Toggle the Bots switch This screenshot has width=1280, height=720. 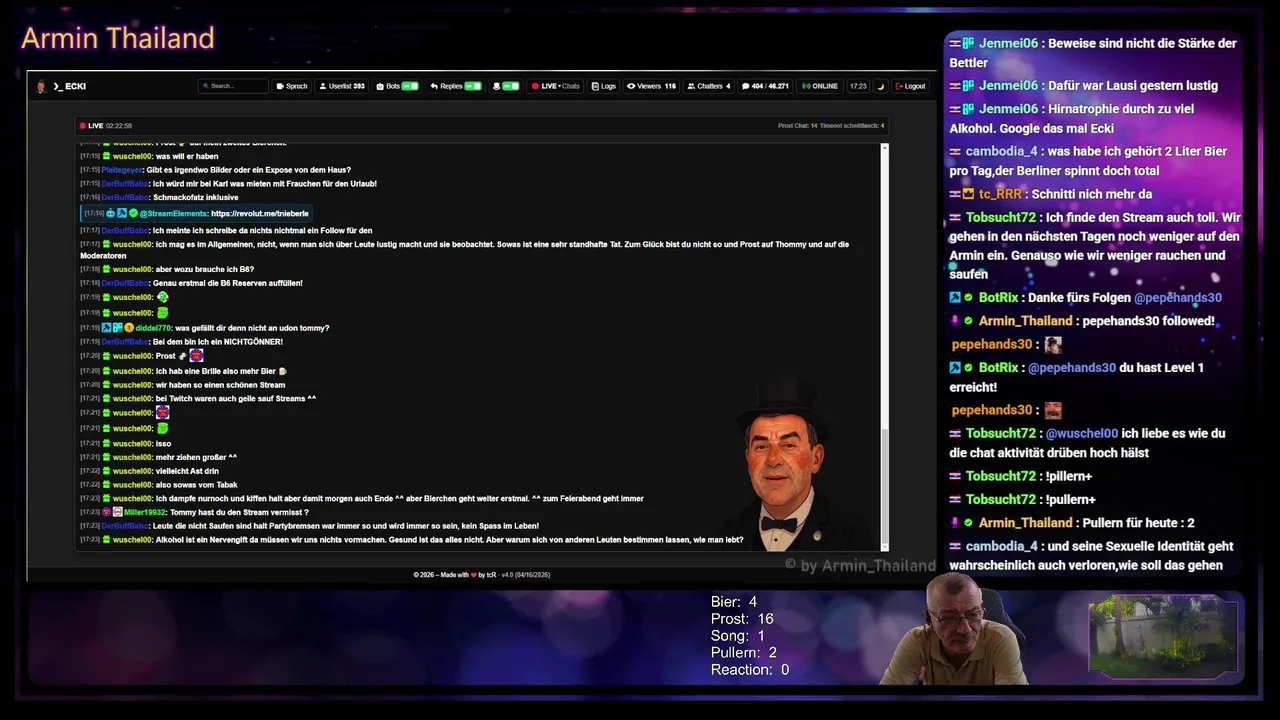coord(410,86)
